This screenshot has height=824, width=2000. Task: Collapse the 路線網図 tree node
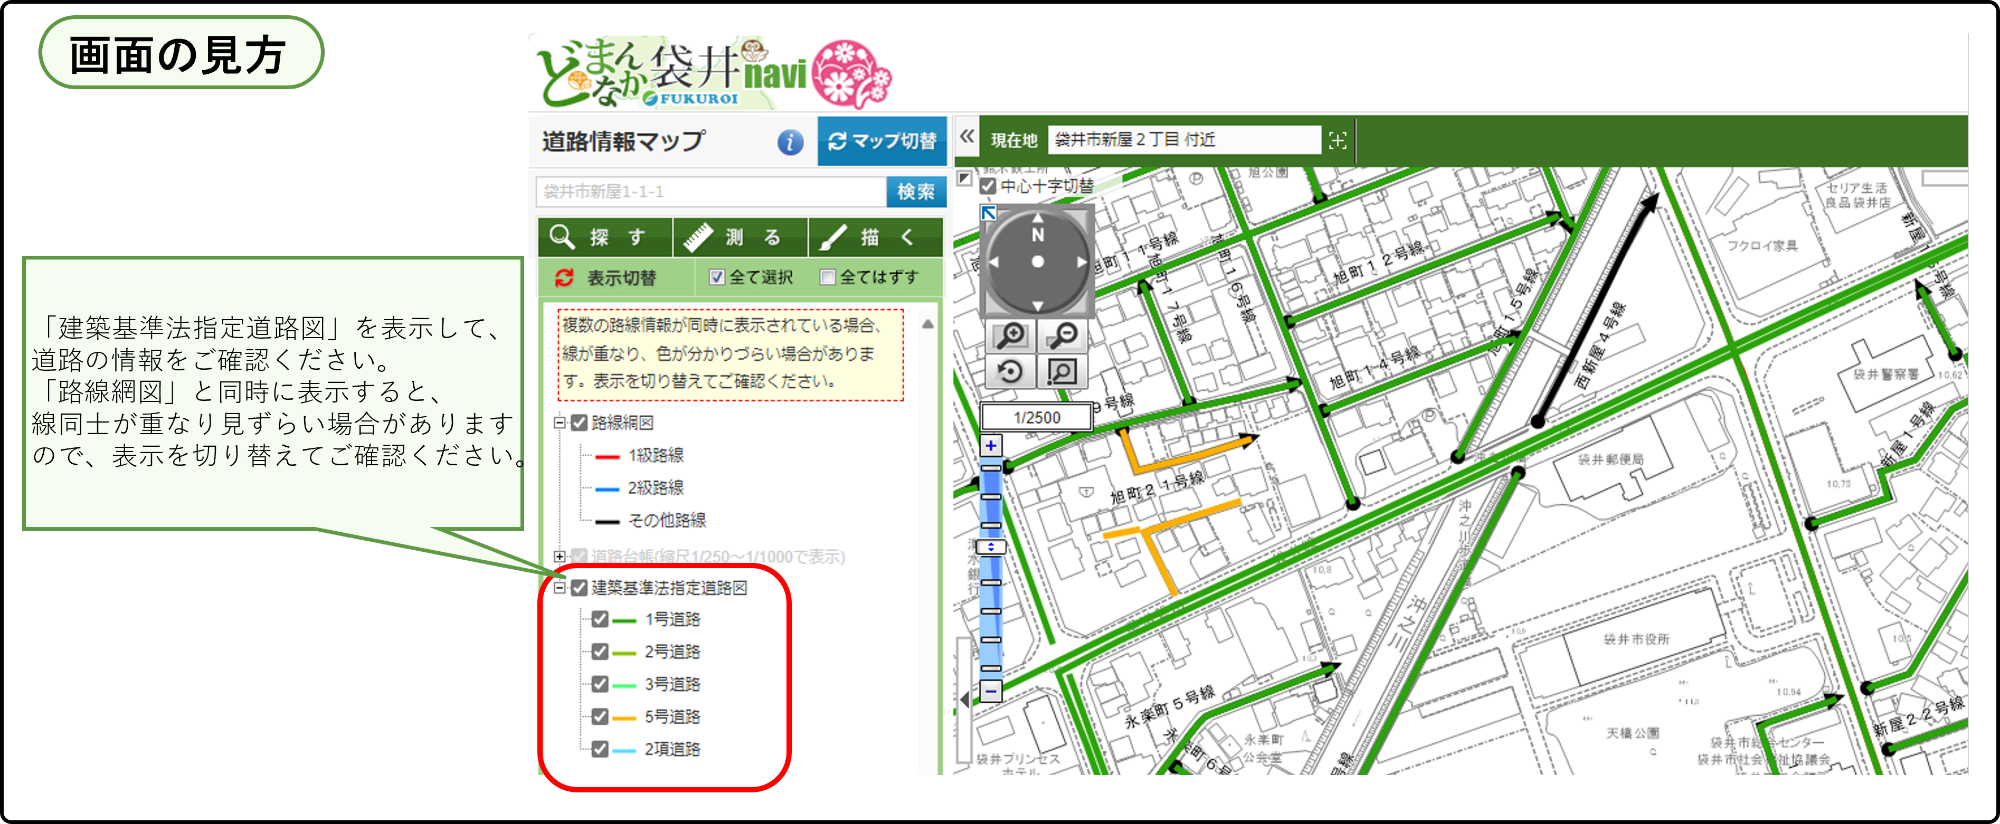coord(560,423)
